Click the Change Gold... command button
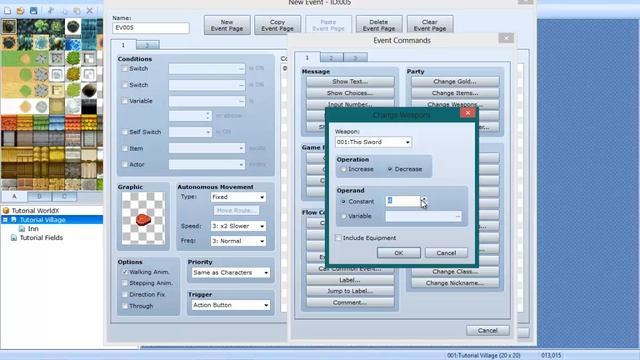The width and height of the screenshot is (640, 360). 455,82
